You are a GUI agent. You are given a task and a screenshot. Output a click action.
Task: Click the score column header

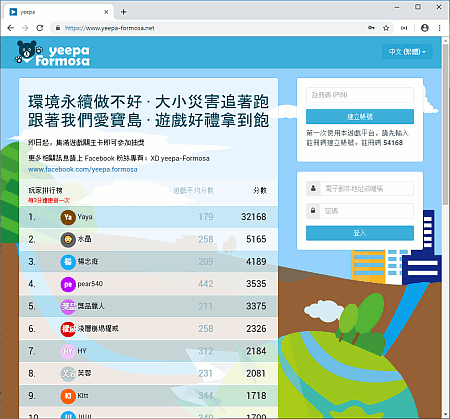click(x=260, y=190)
